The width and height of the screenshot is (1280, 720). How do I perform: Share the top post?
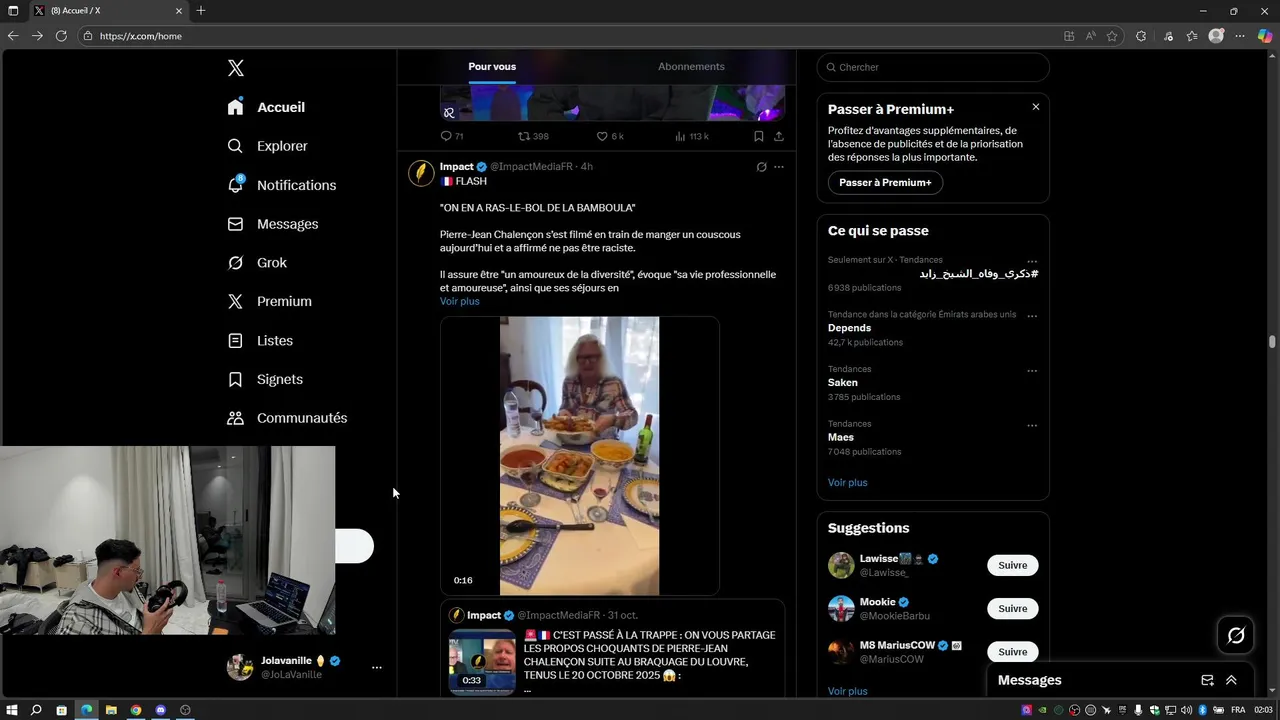779,136
